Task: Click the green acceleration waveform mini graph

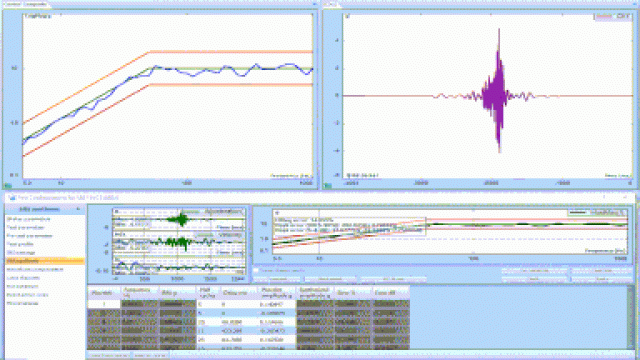Action: 179,220
